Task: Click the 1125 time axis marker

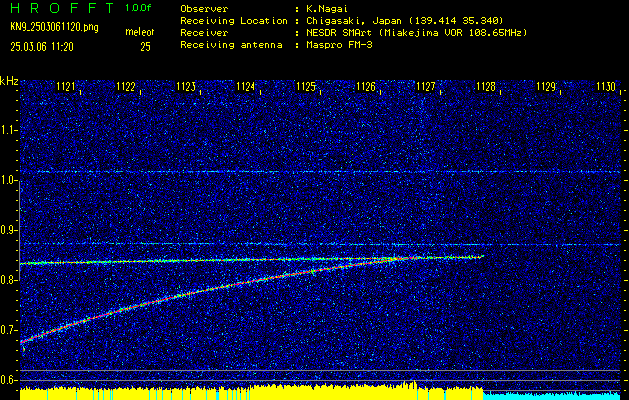Action: click(x=306, y=86)
